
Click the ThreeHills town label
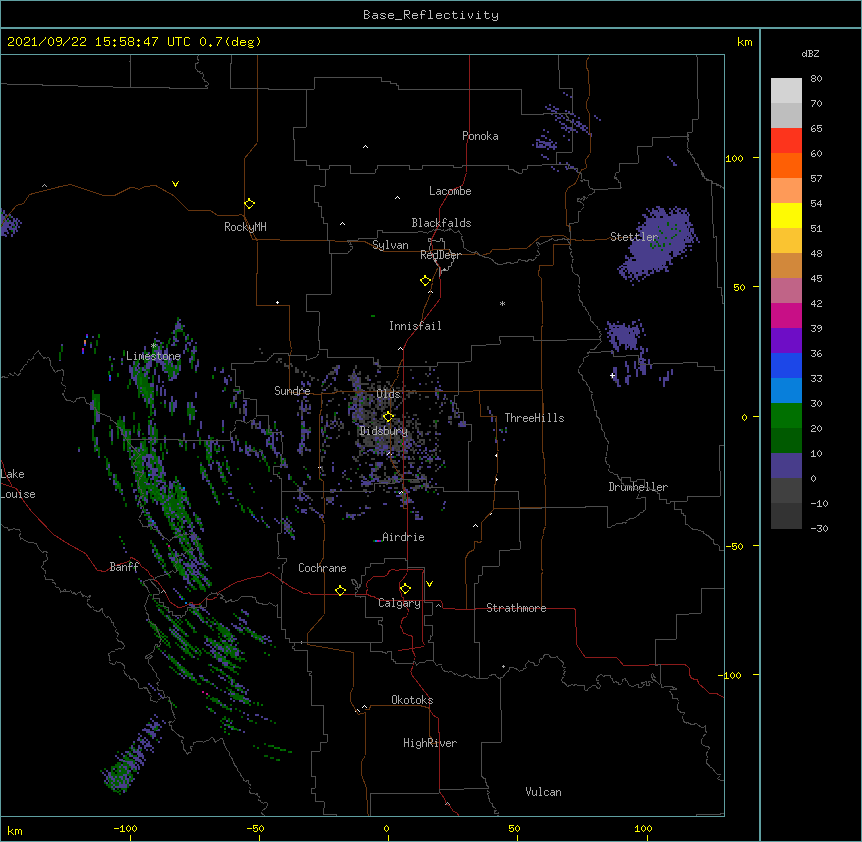534,418
